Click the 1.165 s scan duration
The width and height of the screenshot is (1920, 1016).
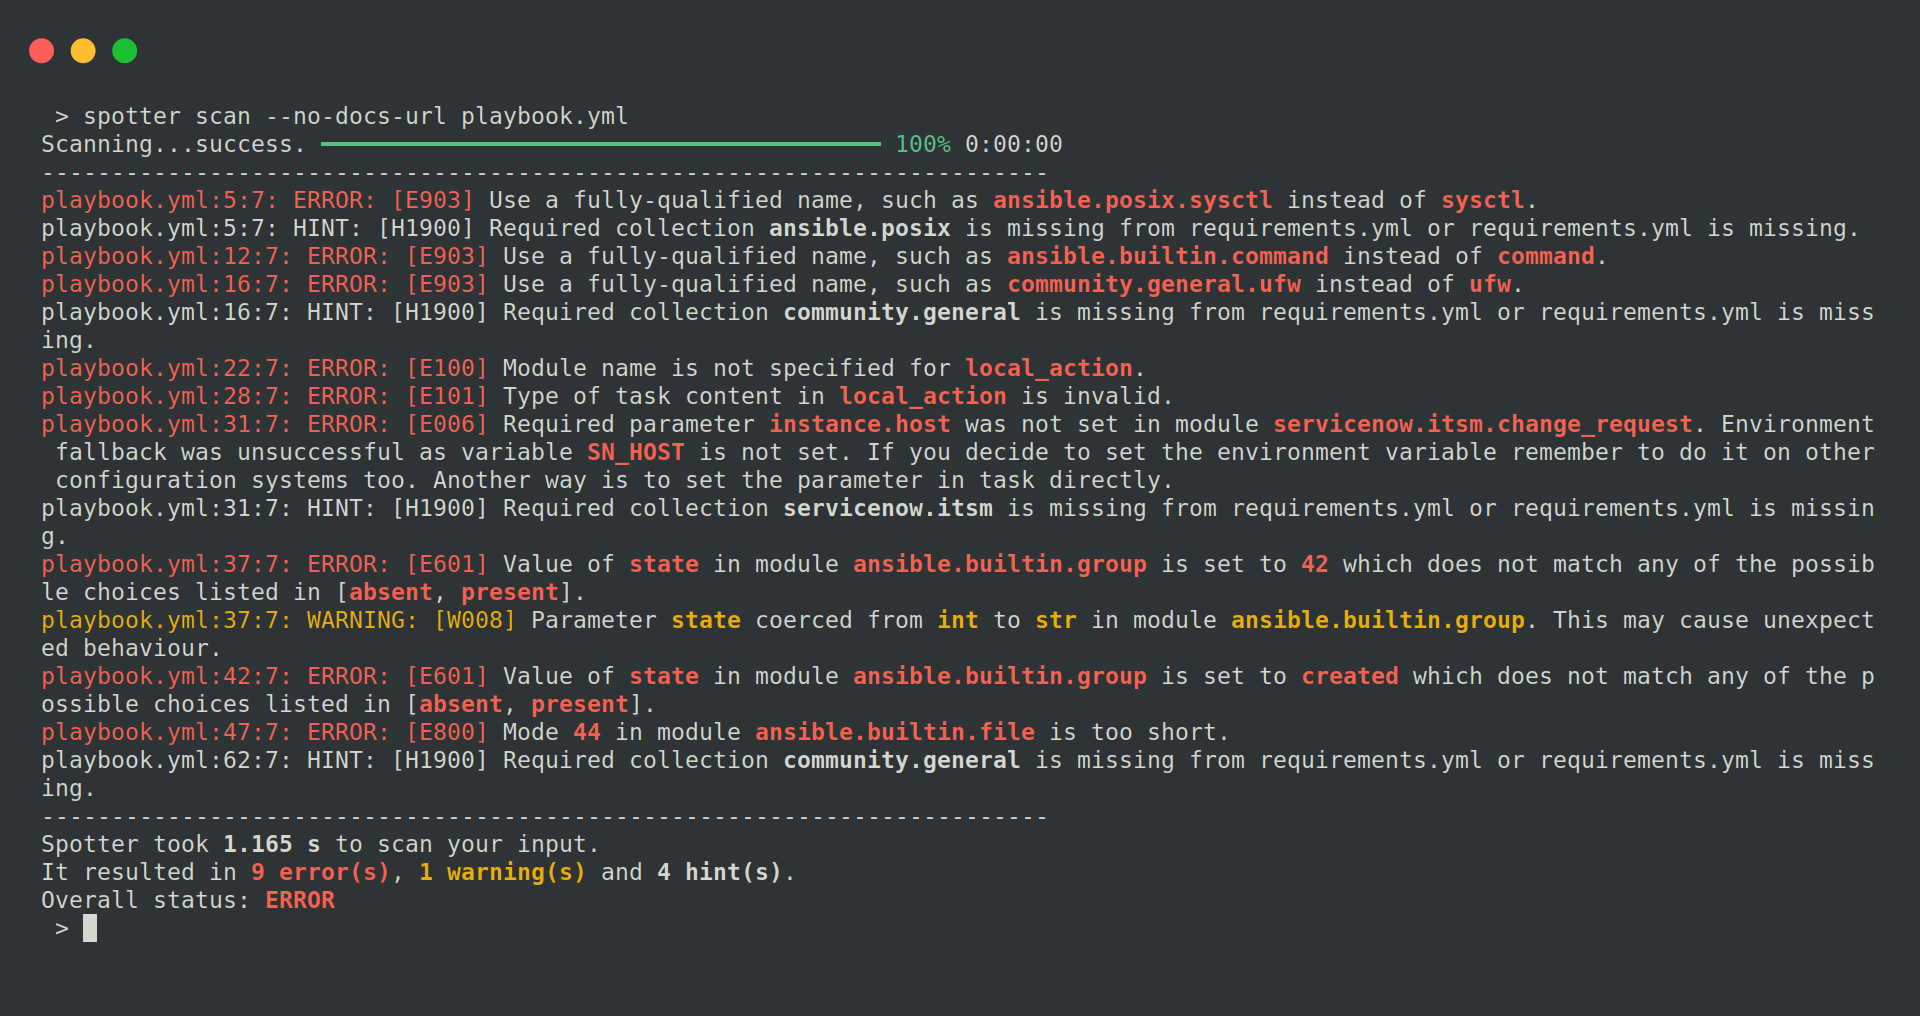pos(271,845)
